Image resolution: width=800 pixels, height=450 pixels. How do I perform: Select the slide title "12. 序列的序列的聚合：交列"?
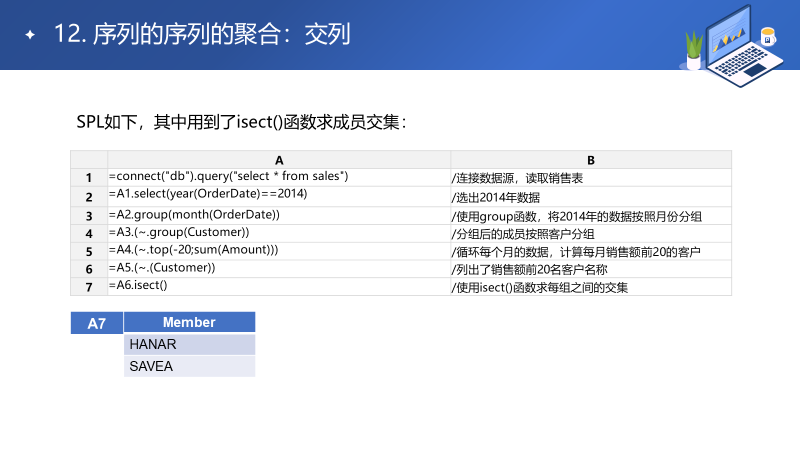click(202, 35)
